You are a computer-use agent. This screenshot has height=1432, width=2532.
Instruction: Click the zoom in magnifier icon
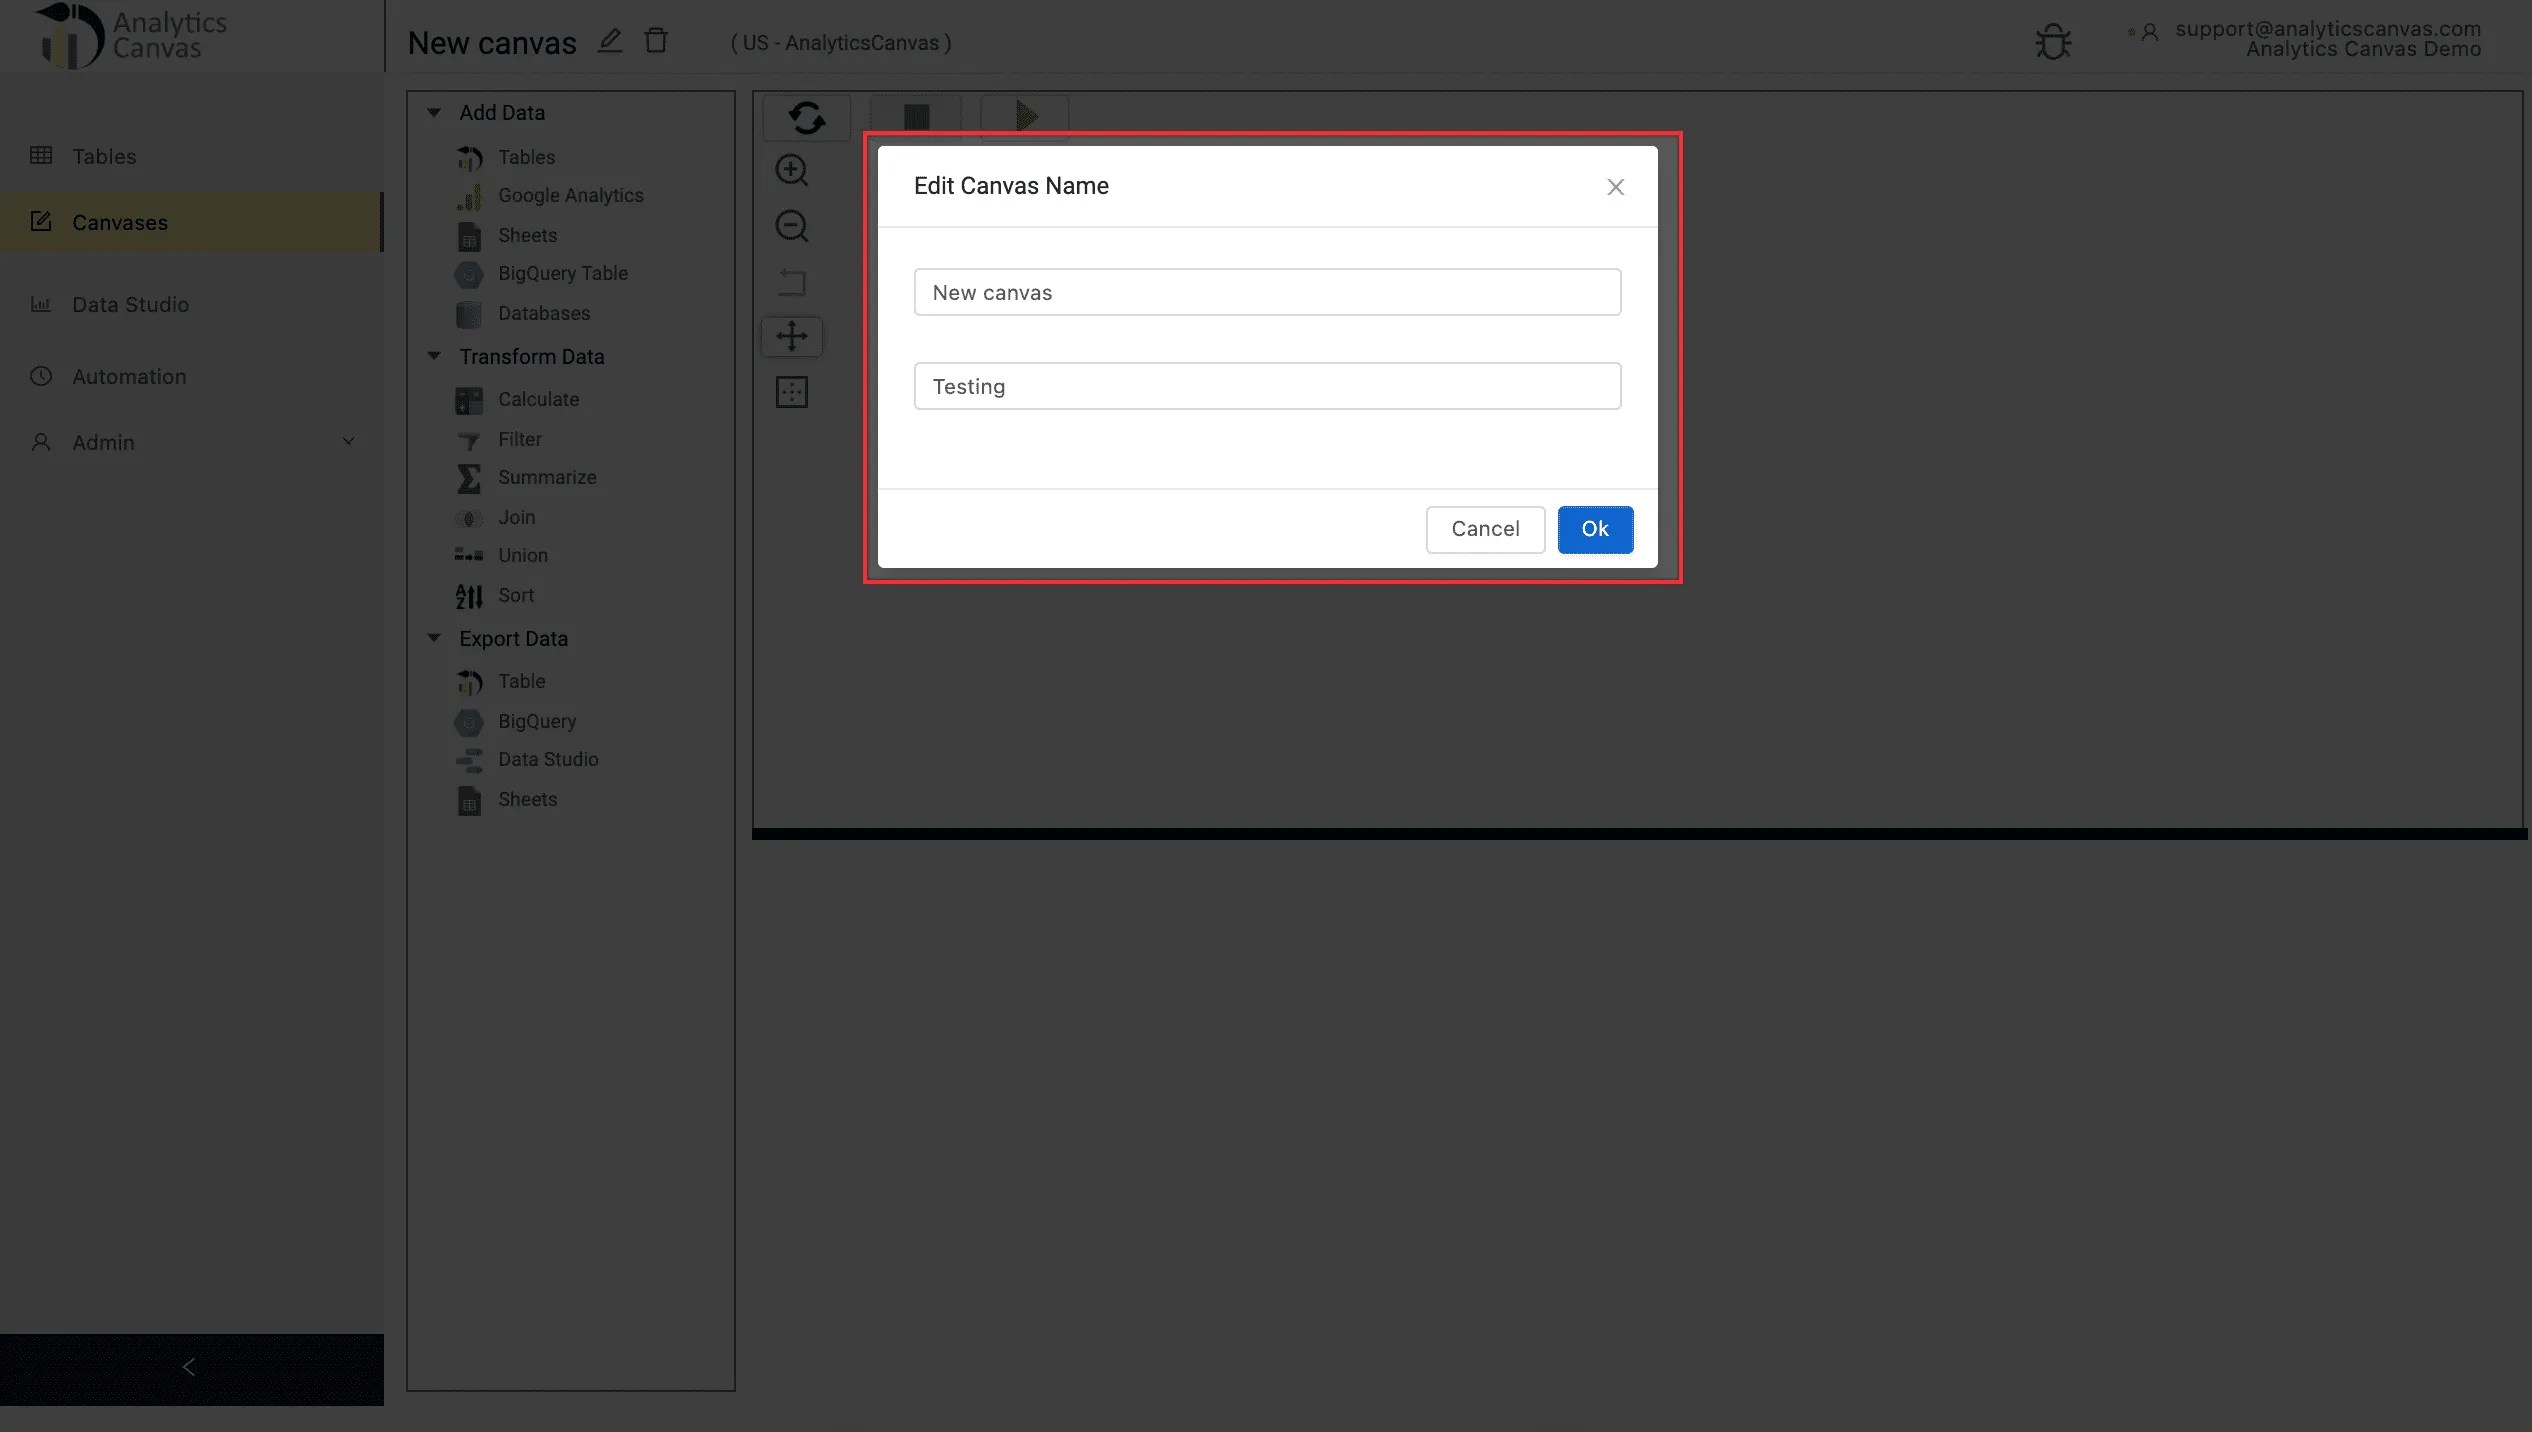791,170
